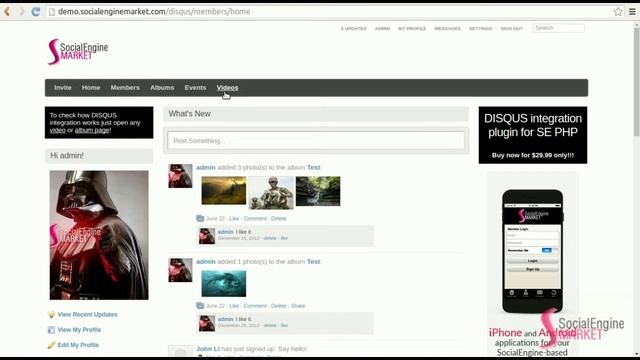The image size is (640, 360).
Task: Click the Search field
Action: click(x=558, y=28)
